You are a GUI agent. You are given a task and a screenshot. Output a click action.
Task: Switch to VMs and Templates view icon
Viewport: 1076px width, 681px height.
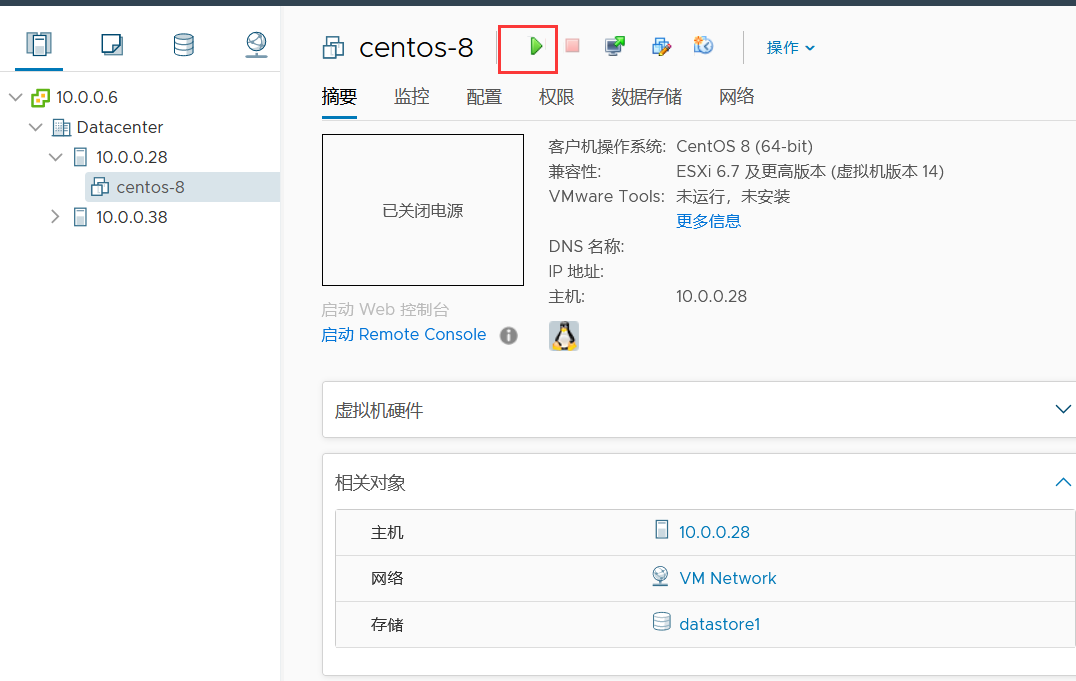[x=111, y=45]
